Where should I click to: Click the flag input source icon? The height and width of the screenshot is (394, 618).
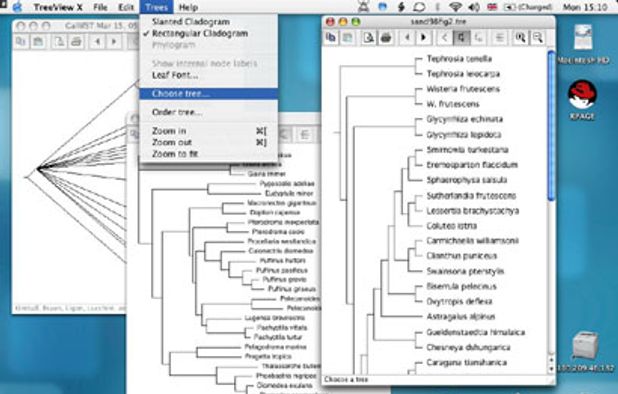point(492,7)
